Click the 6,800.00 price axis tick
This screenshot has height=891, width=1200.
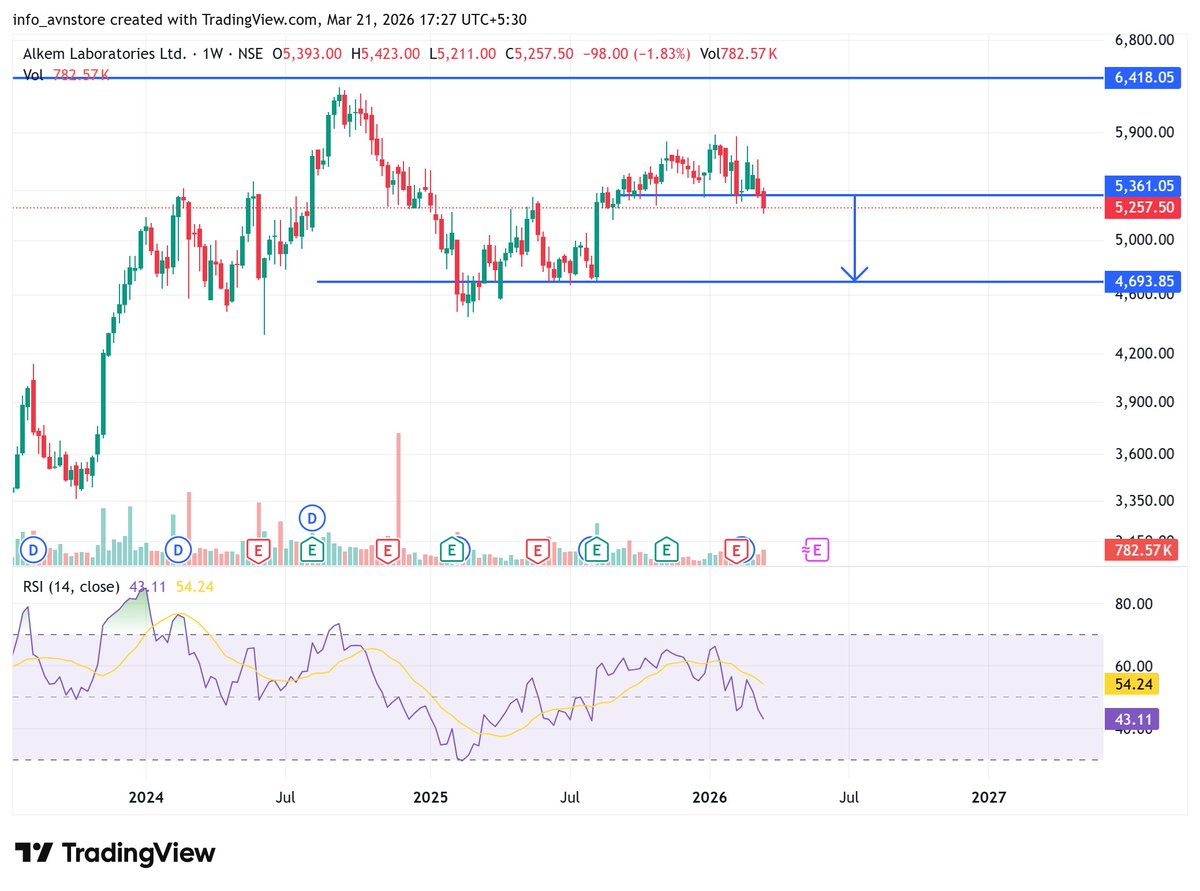click(1142, 40)
